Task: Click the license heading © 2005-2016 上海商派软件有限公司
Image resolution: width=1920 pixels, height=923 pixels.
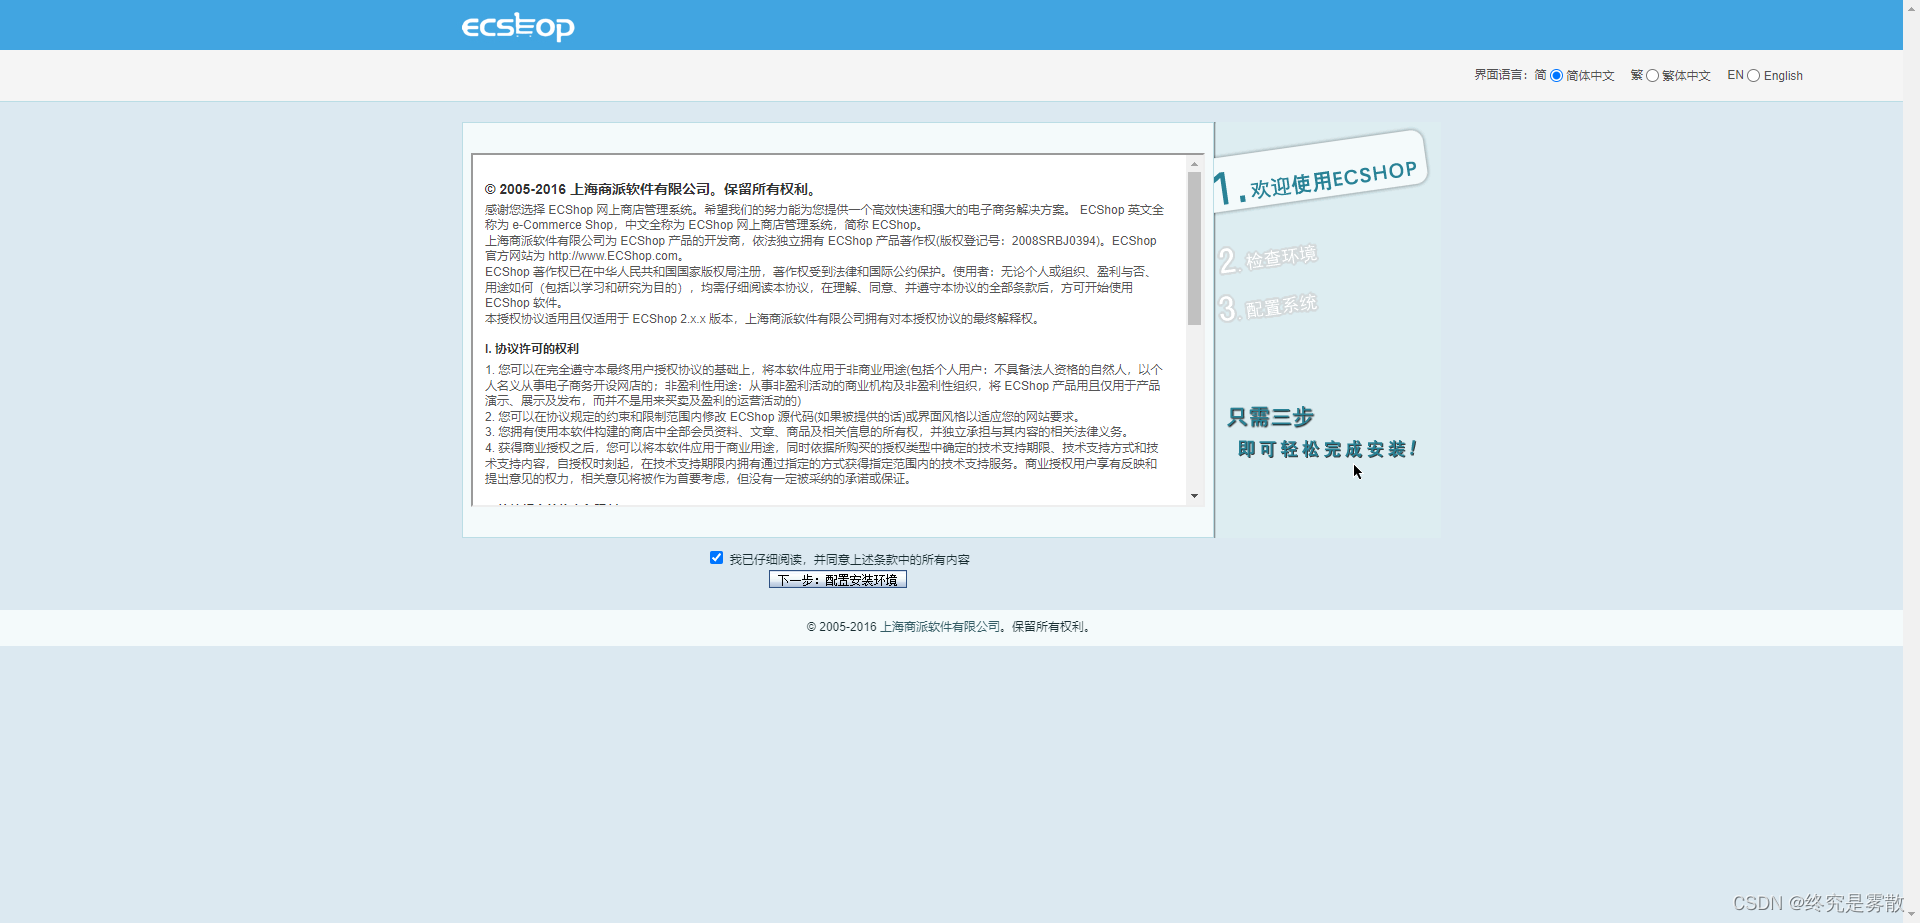Action: click(x=651, y=189)
